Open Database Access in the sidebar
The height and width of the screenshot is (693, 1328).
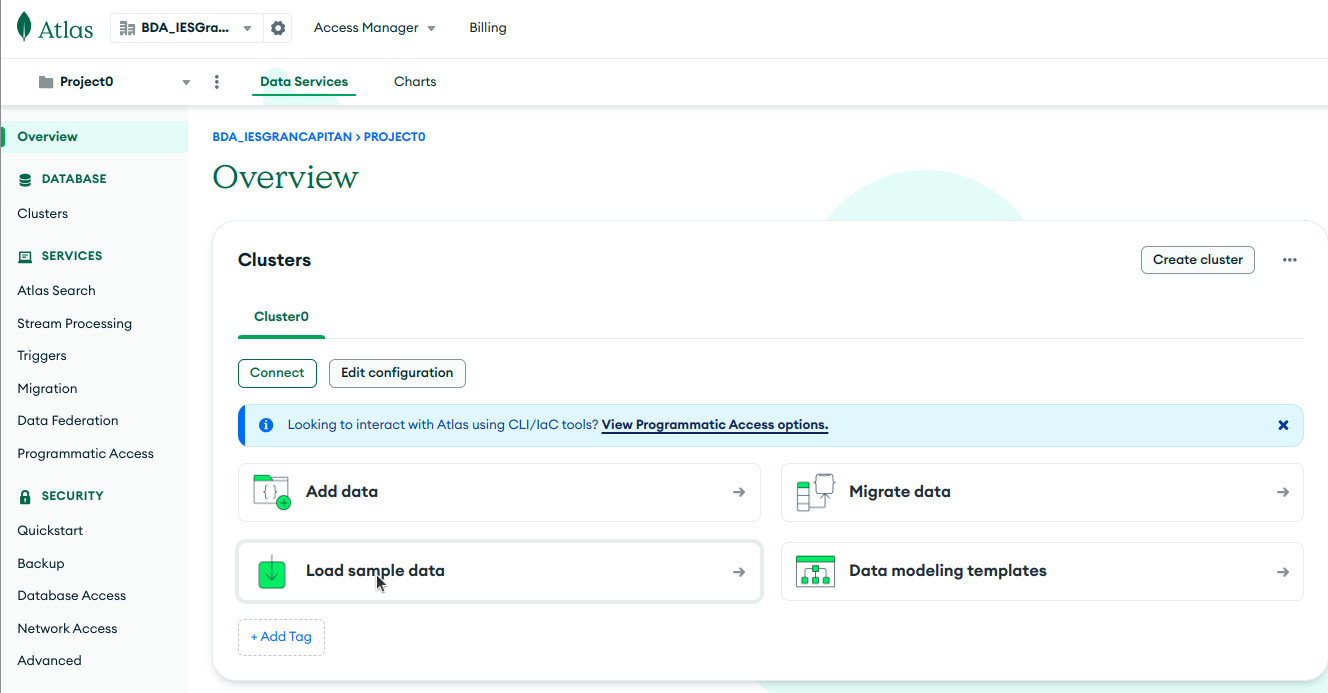tap(72, 596)
